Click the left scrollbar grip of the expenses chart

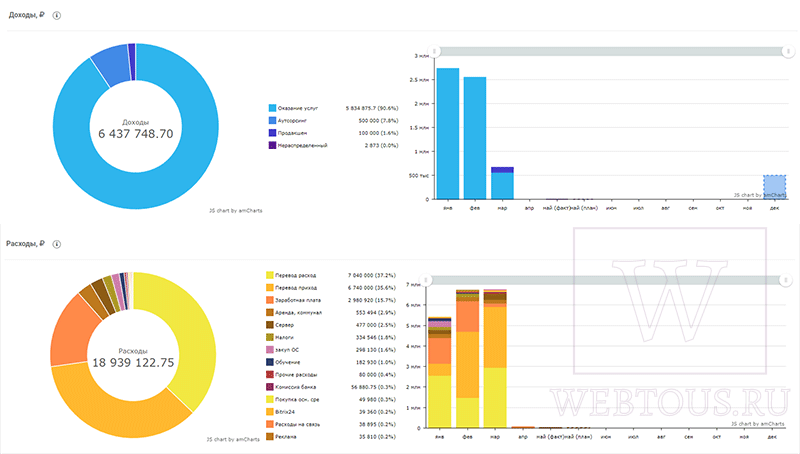(426, 280)
